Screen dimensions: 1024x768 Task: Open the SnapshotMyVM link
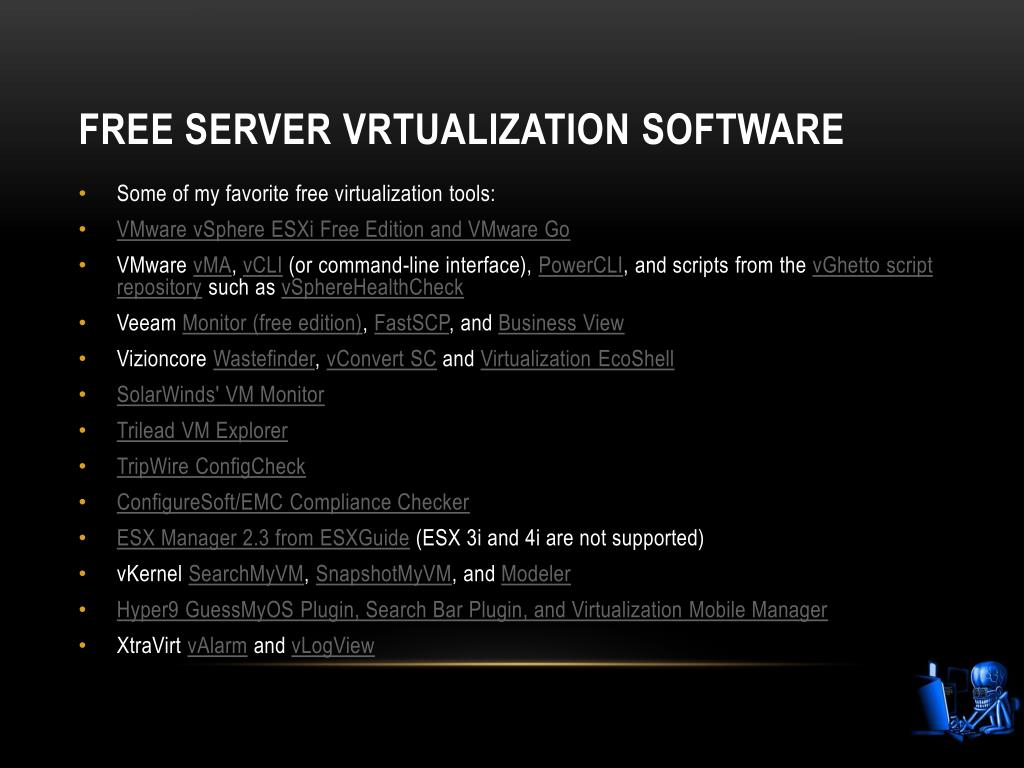(x=384, y=575)
